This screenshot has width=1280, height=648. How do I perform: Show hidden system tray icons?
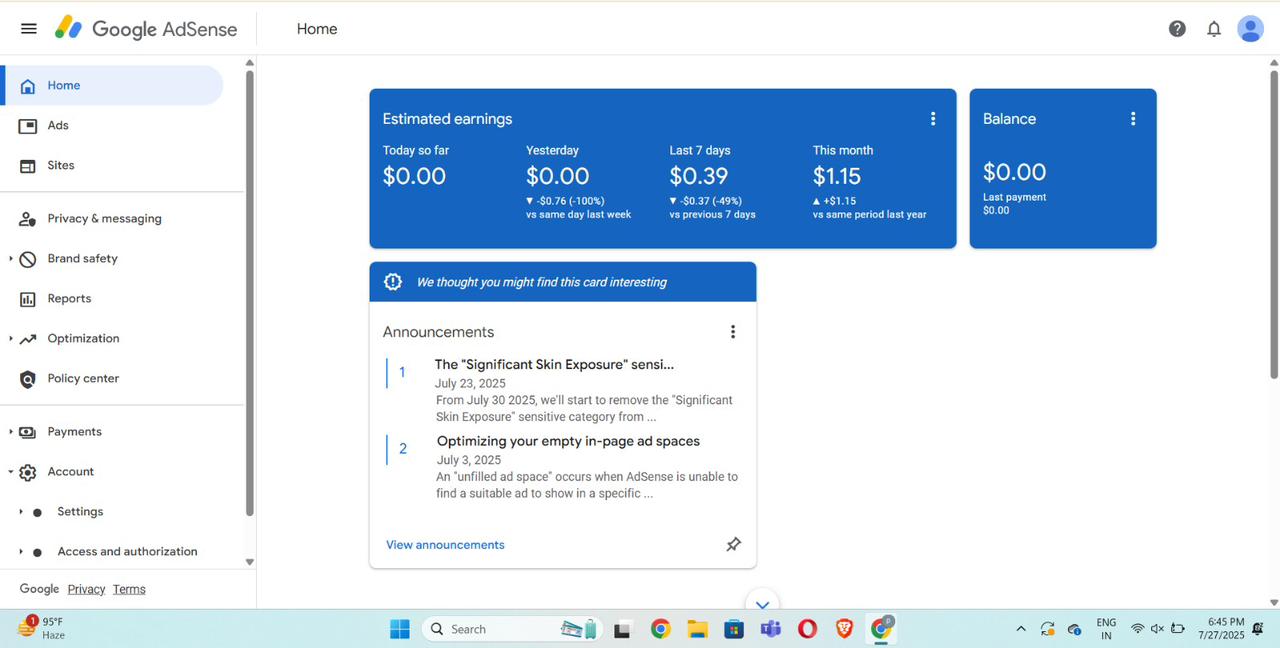pos(1020,629)
